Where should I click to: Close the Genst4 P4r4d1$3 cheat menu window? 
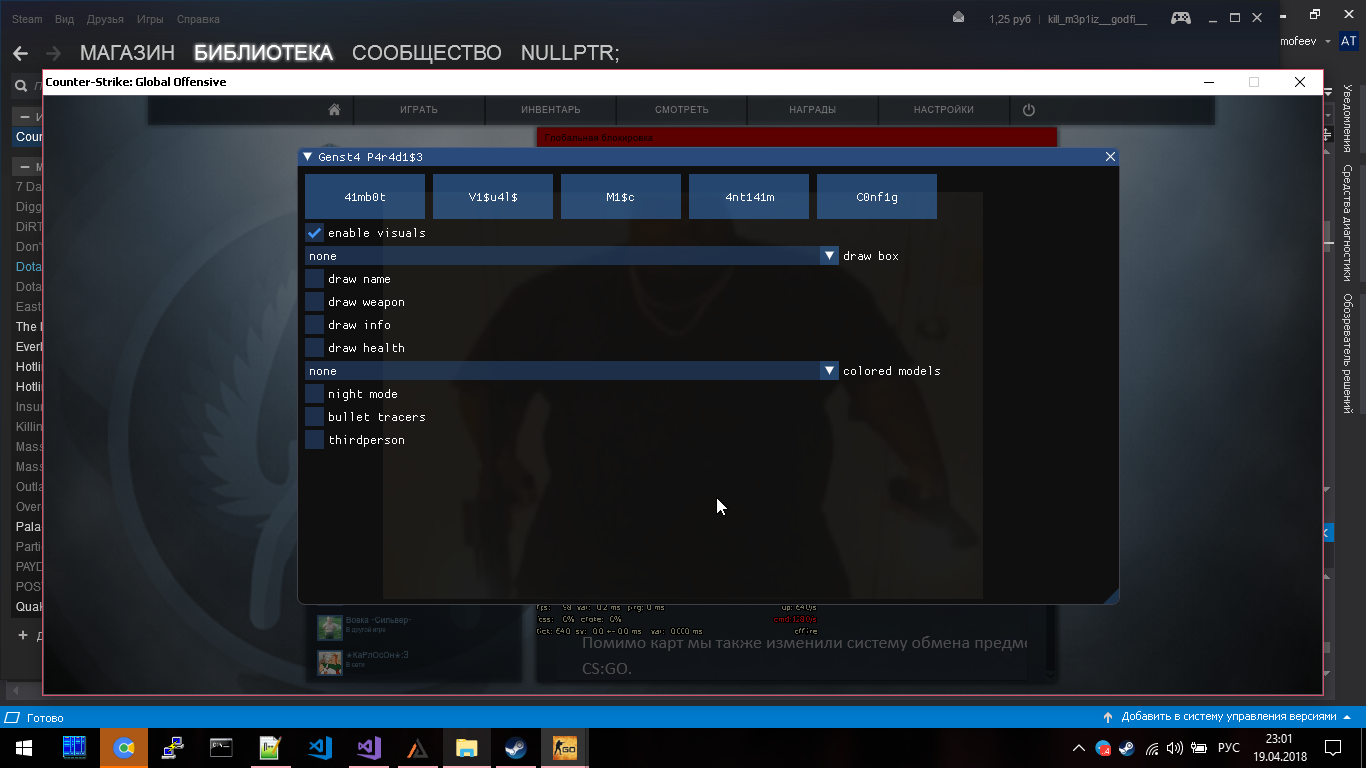[1110, 157]
